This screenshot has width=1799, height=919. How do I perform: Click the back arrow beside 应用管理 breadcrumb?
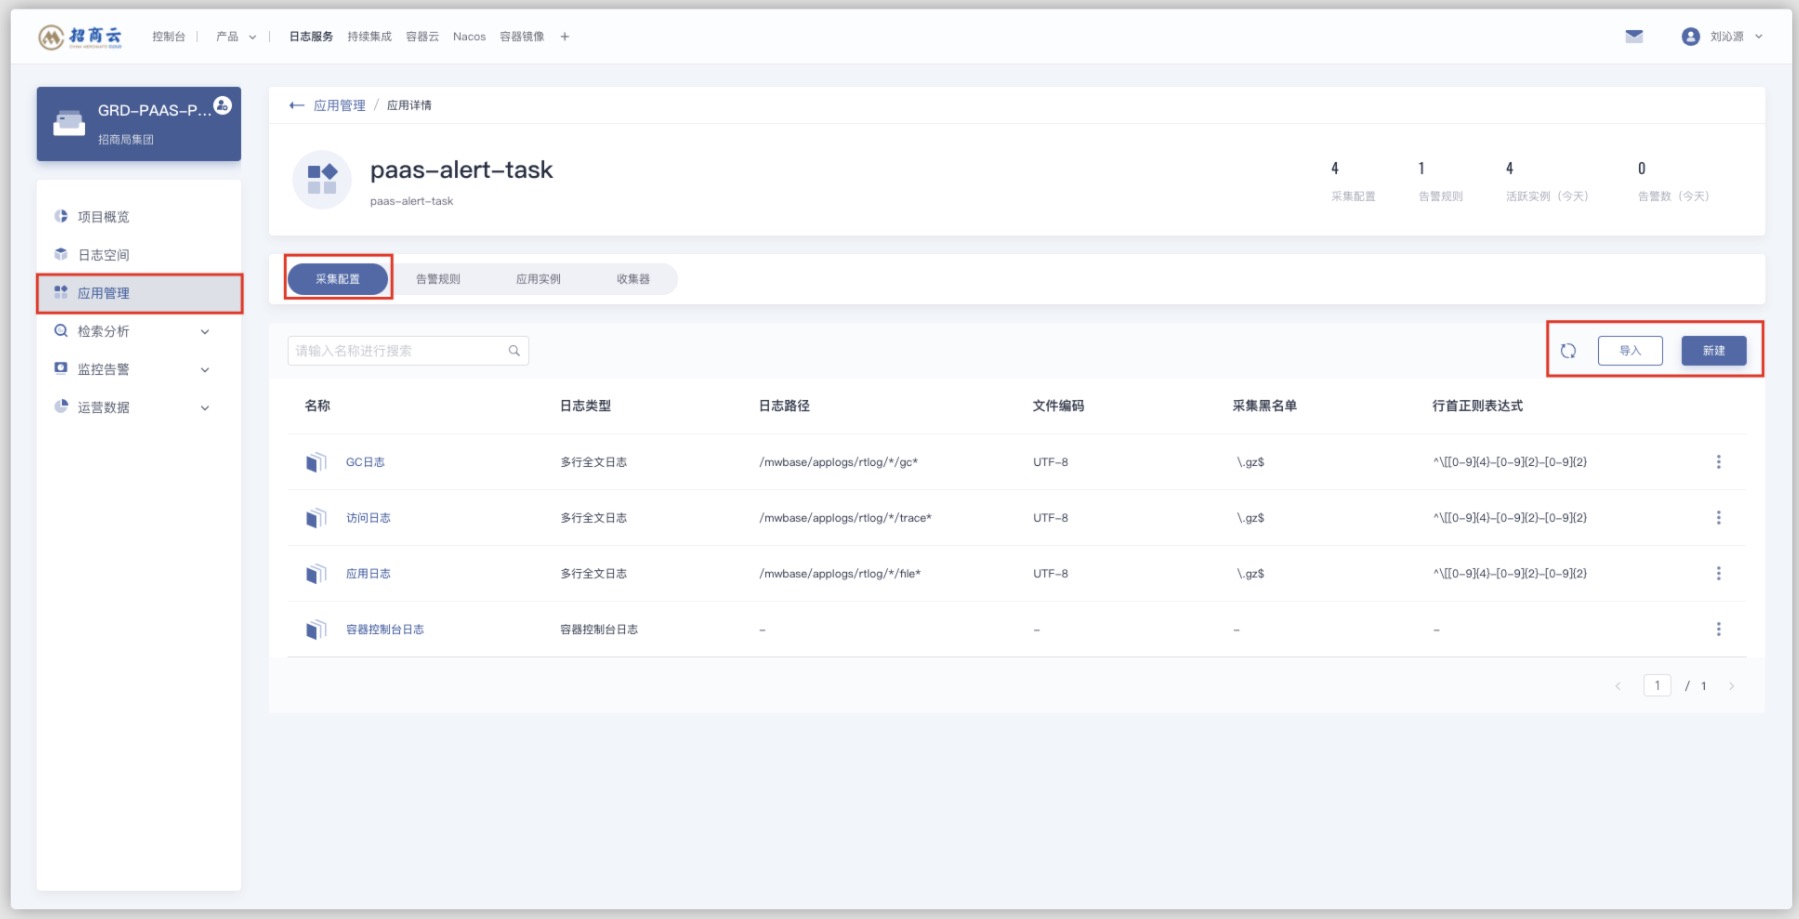point(297,105)
